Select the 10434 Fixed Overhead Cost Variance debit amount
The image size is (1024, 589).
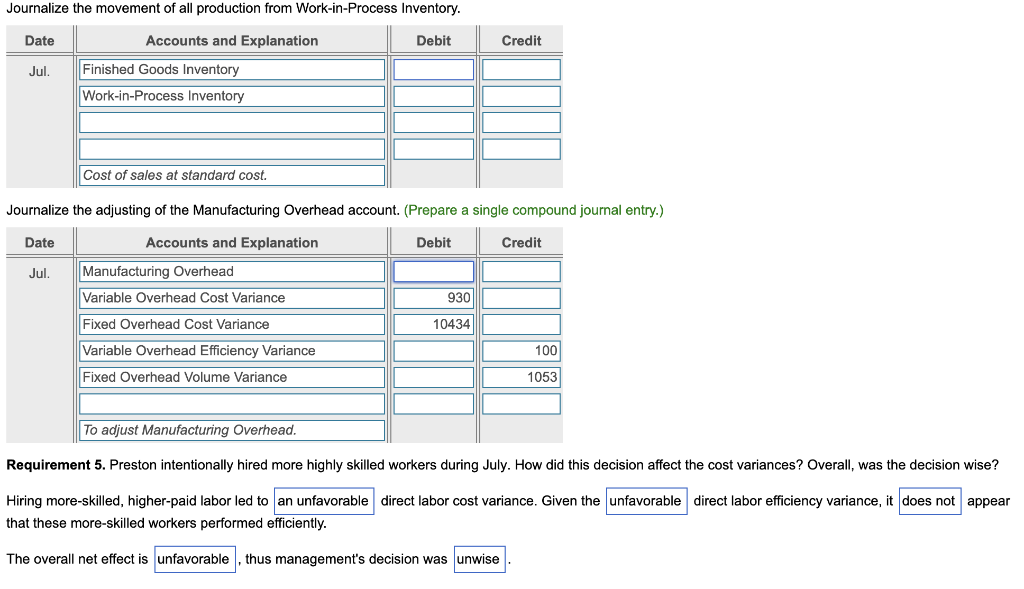click(x=432, y=323)
